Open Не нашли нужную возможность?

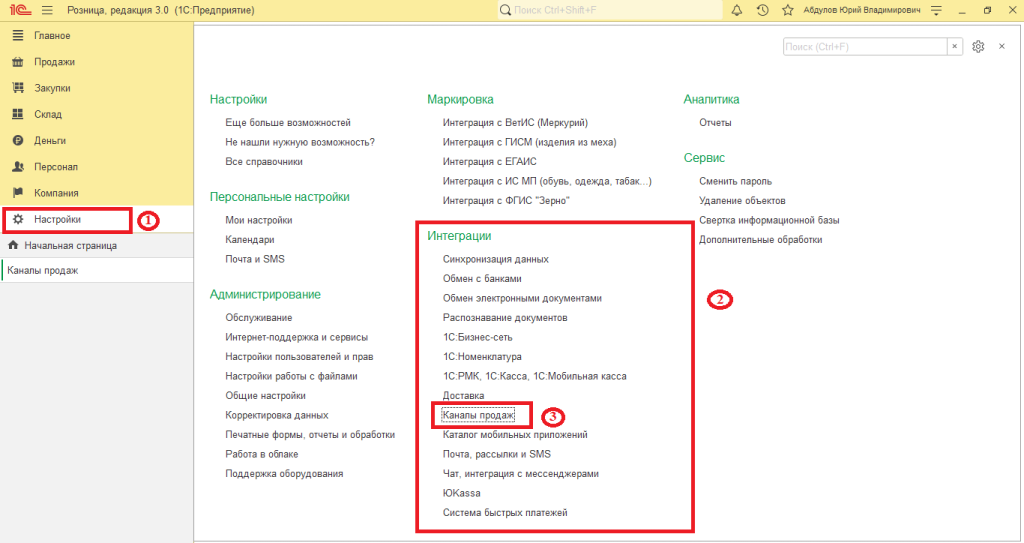click(300, 142)
